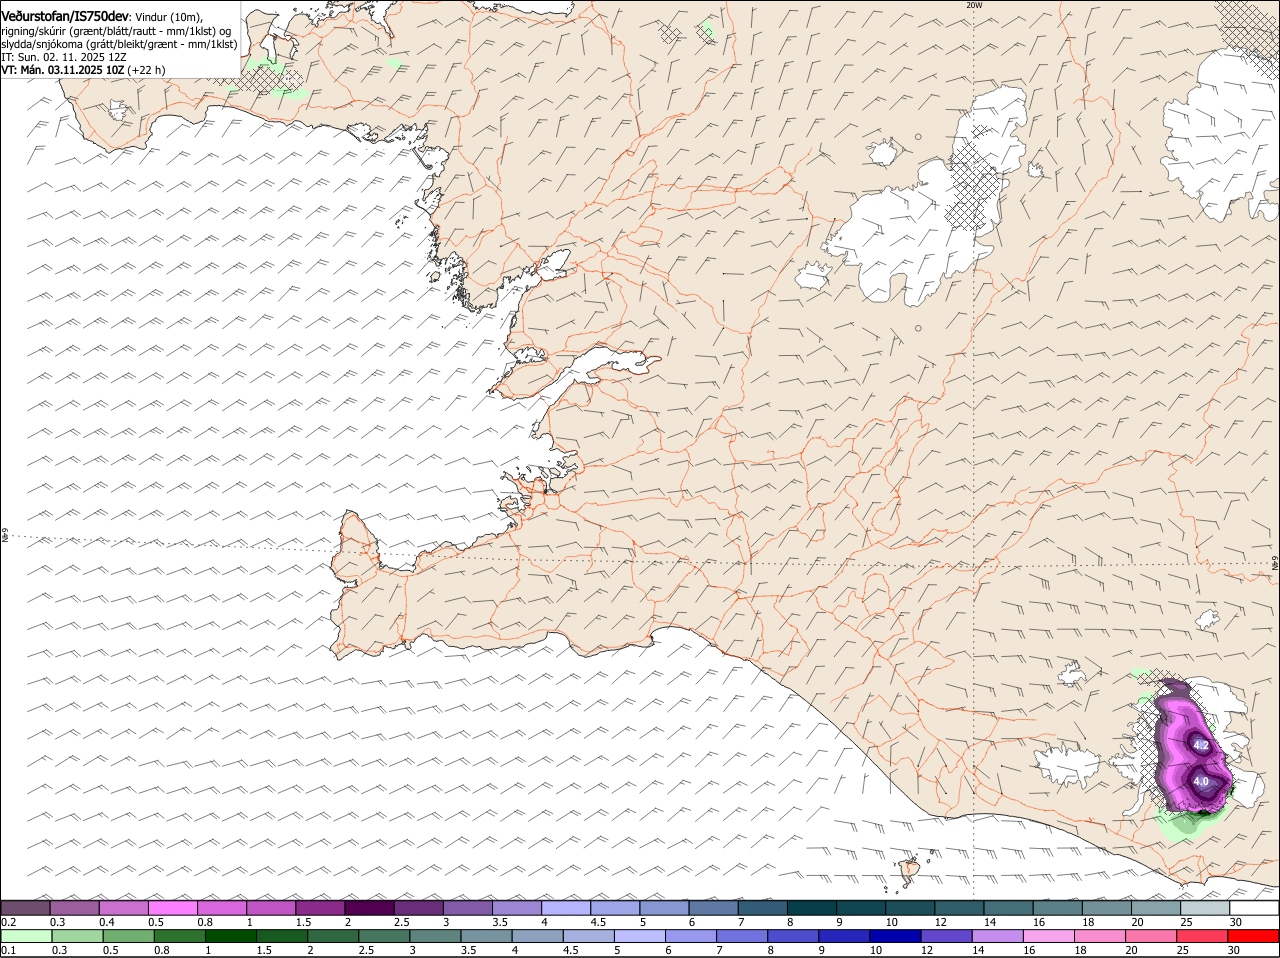
Task: Click top-row legend swatch between 4 and 4.5
Action: pos(566,907)
